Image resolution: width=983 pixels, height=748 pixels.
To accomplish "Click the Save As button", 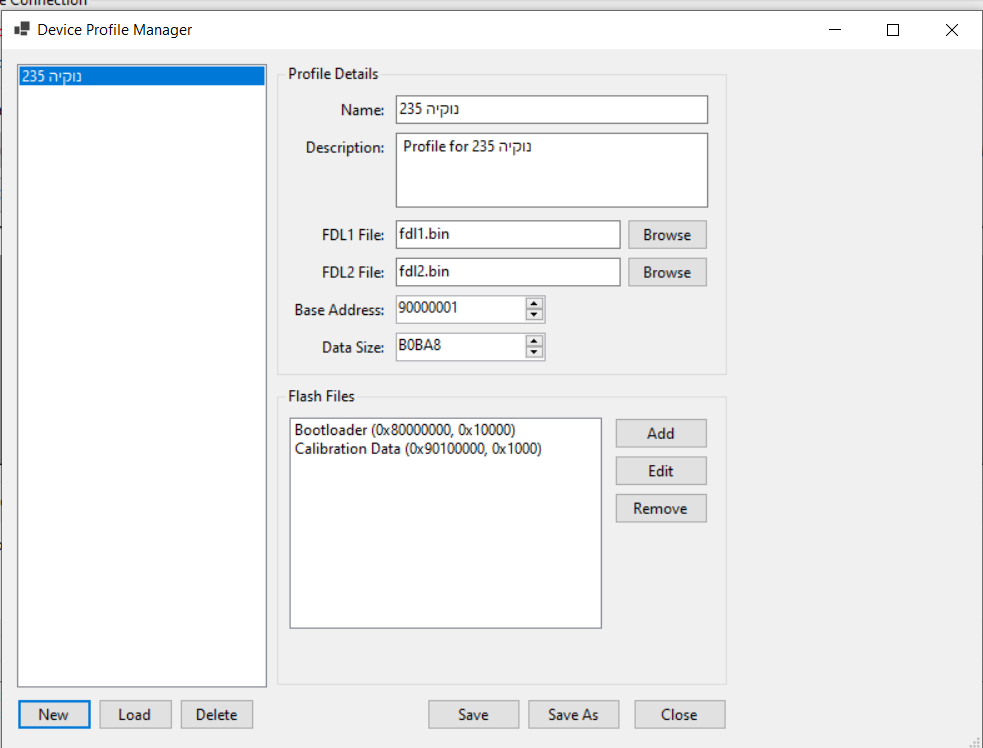I will click(573, 714).
